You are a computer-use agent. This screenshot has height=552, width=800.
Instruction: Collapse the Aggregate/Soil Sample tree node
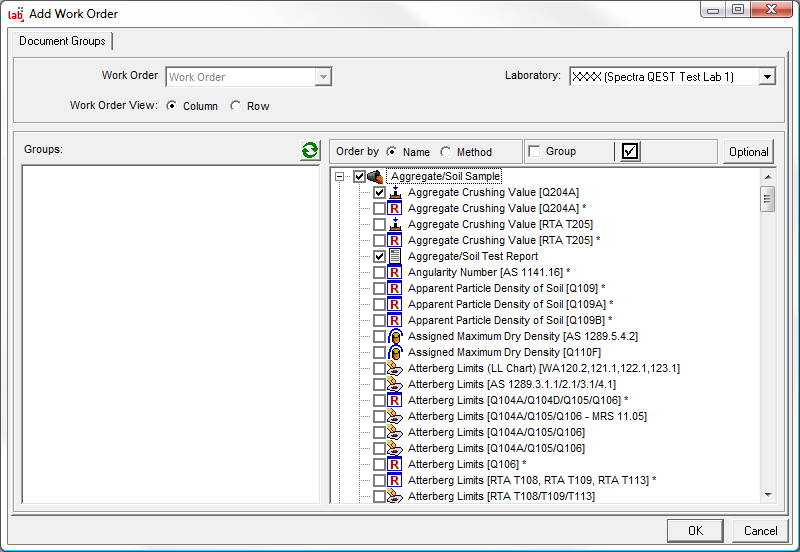pos(340,176)
